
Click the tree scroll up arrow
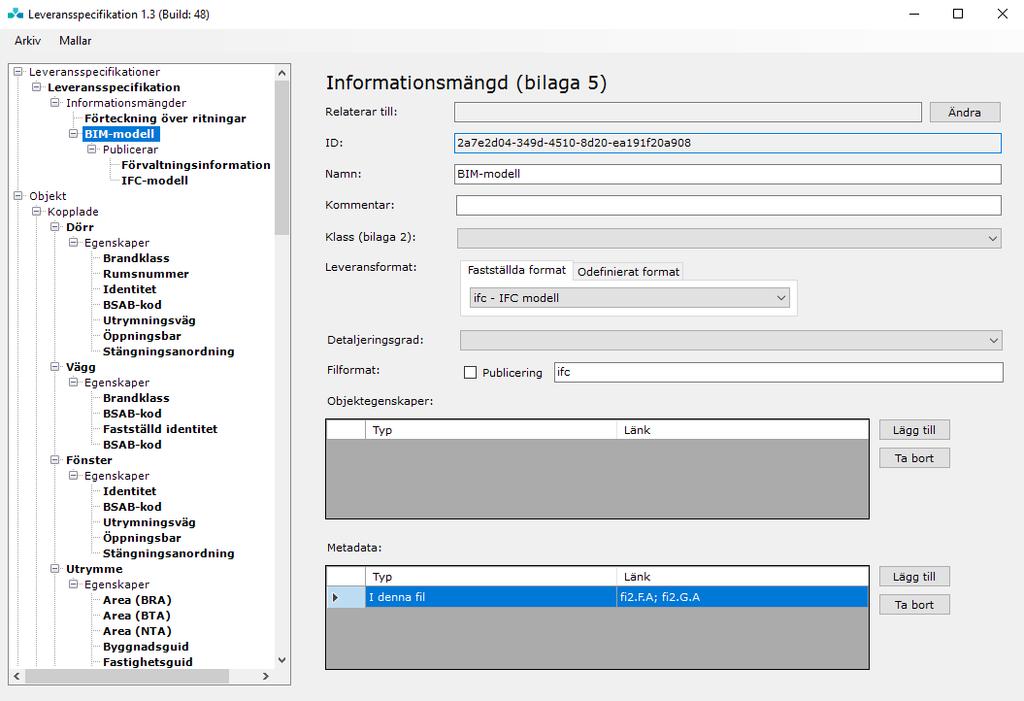tap(282, 73)
